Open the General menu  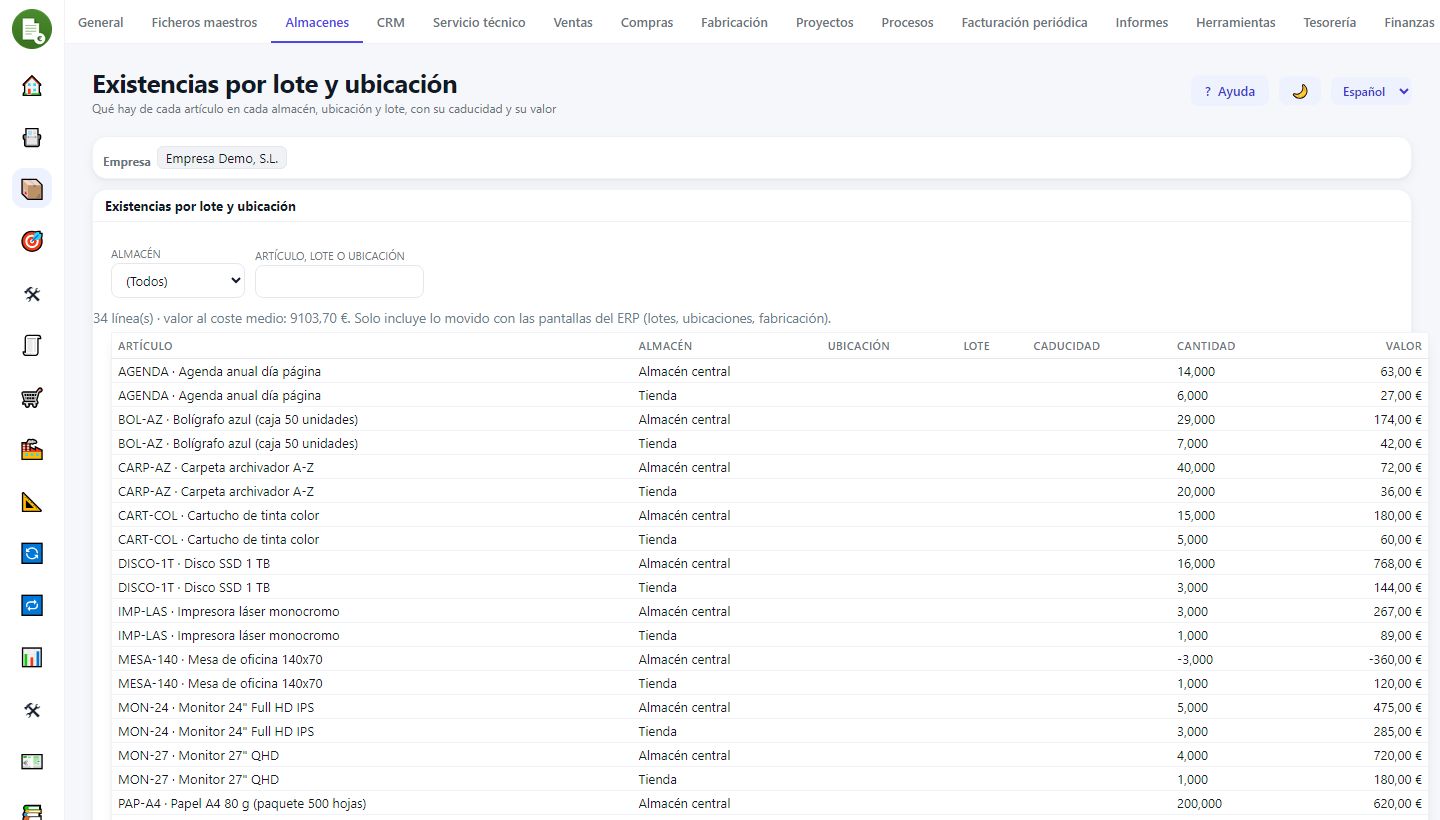[x=101, y=22]
